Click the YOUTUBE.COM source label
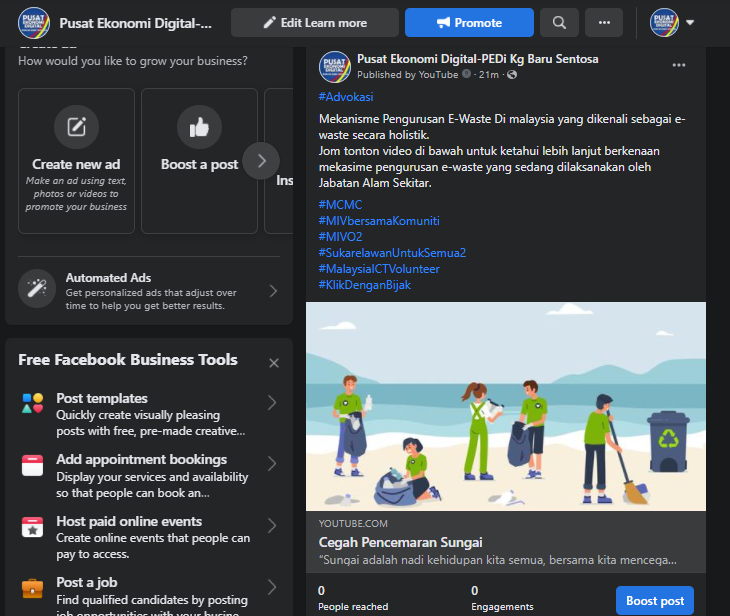The width and height of the screenshot is (730, 616). point(353,524)
